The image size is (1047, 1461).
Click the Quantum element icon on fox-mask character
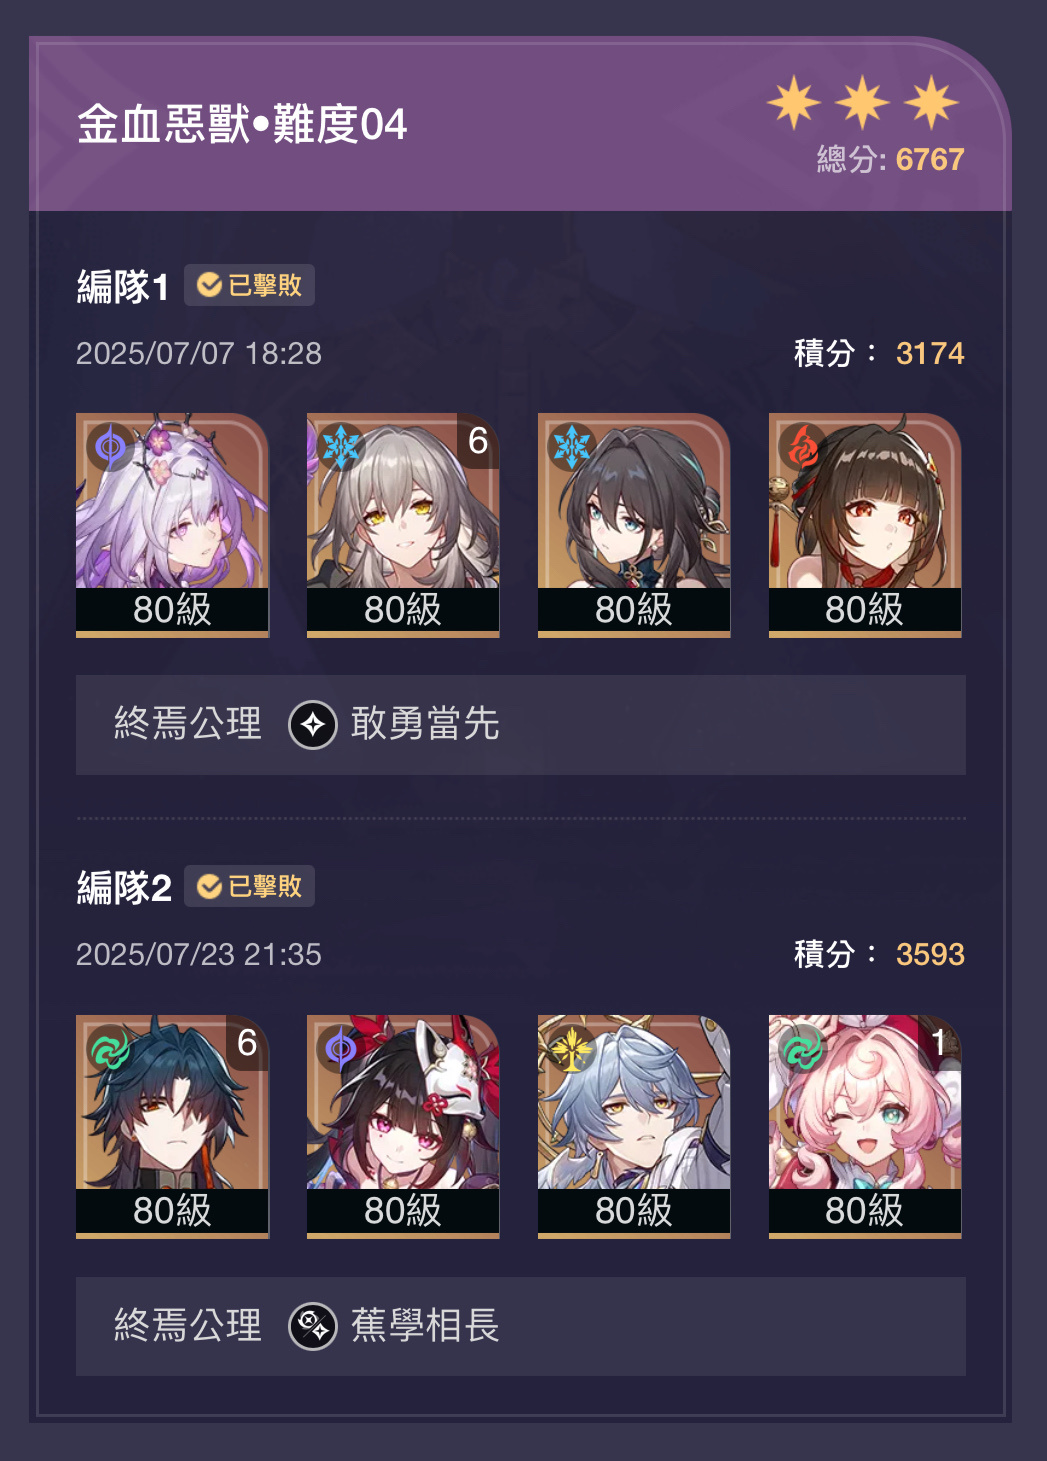click(x=341, y=1049)
